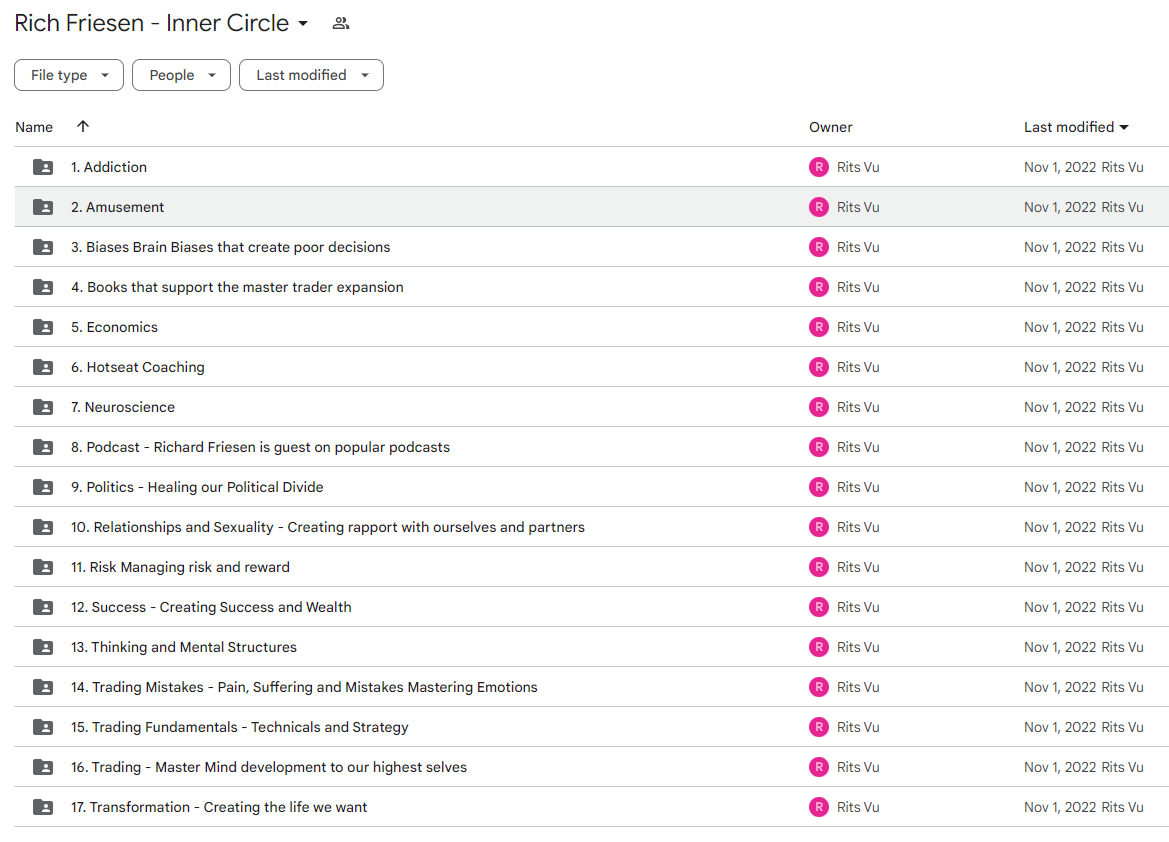The height and width of the screenshot is (842, 1169).
Task: Click the shared people icon beside the folder title
Action: [x=341, y=23]
